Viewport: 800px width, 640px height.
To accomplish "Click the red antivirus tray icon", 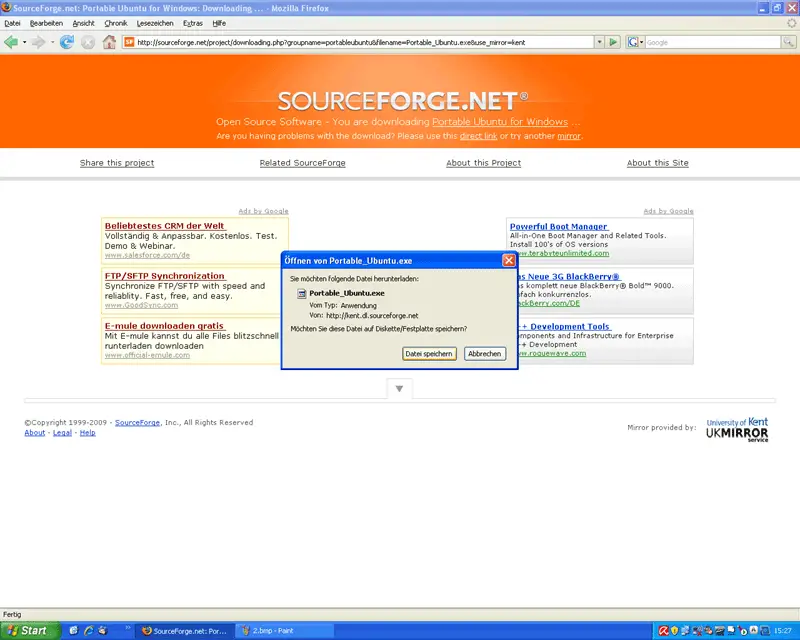I will tap(663, 631).
